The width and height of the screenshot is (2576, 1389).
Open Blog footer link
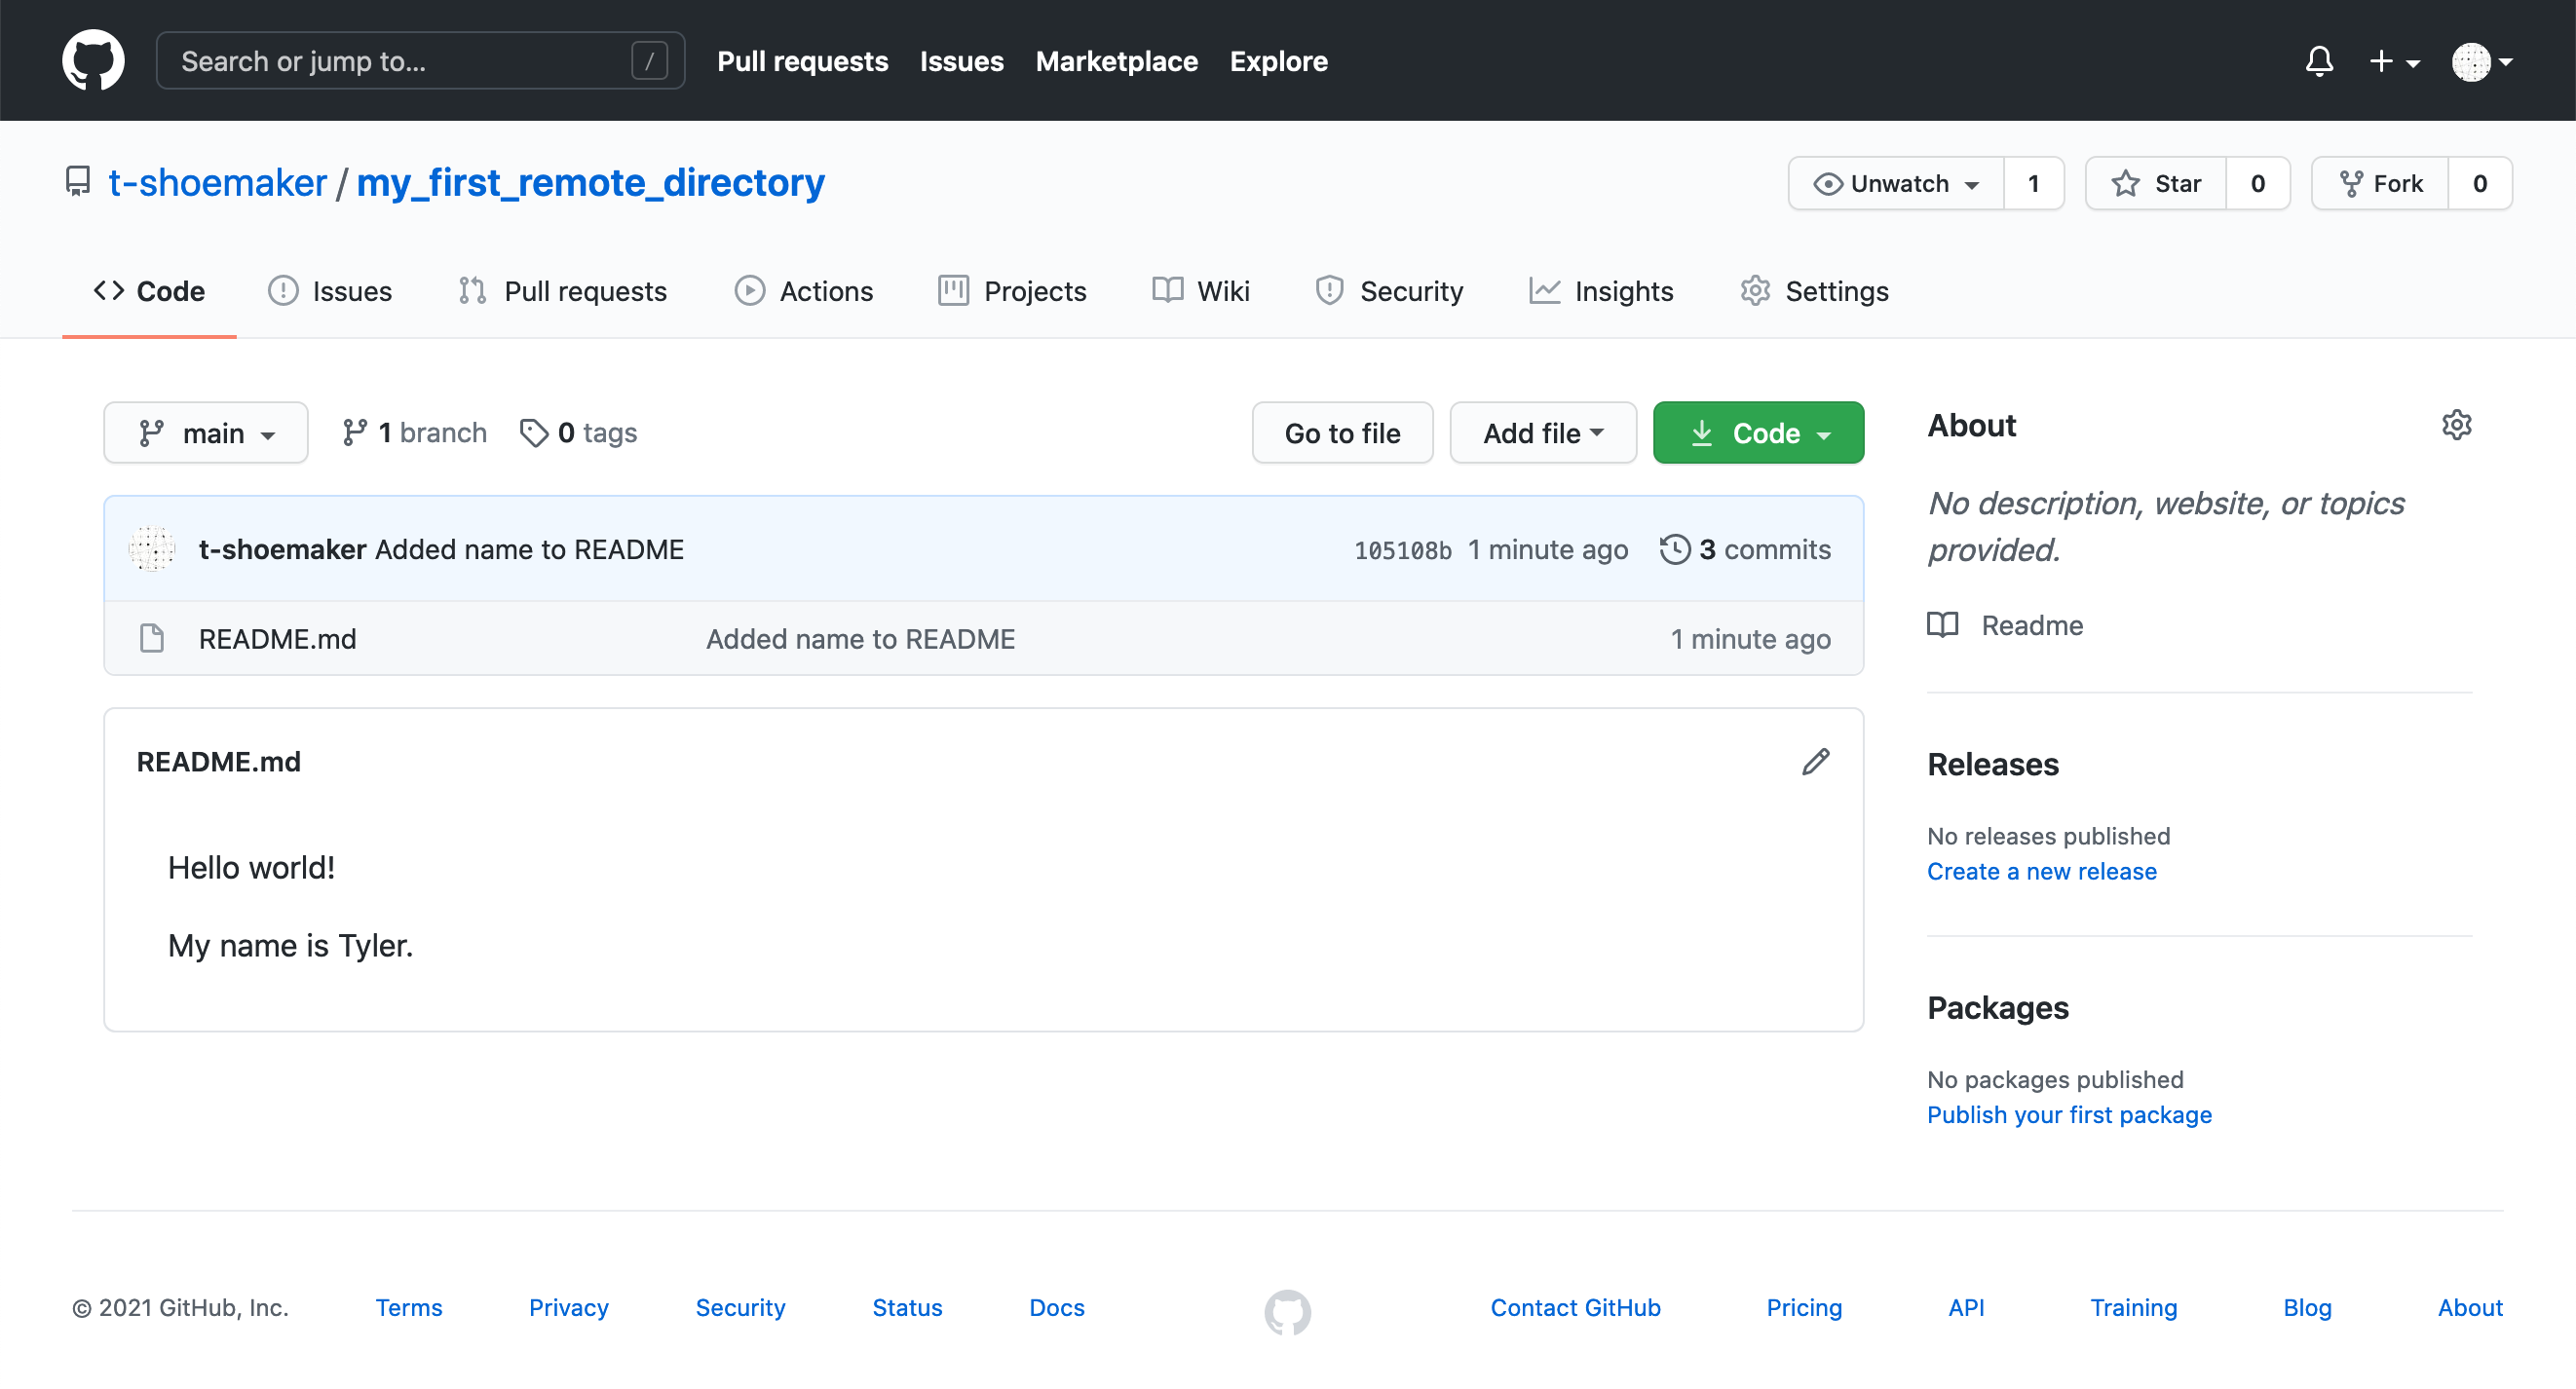point(2306,1307)
